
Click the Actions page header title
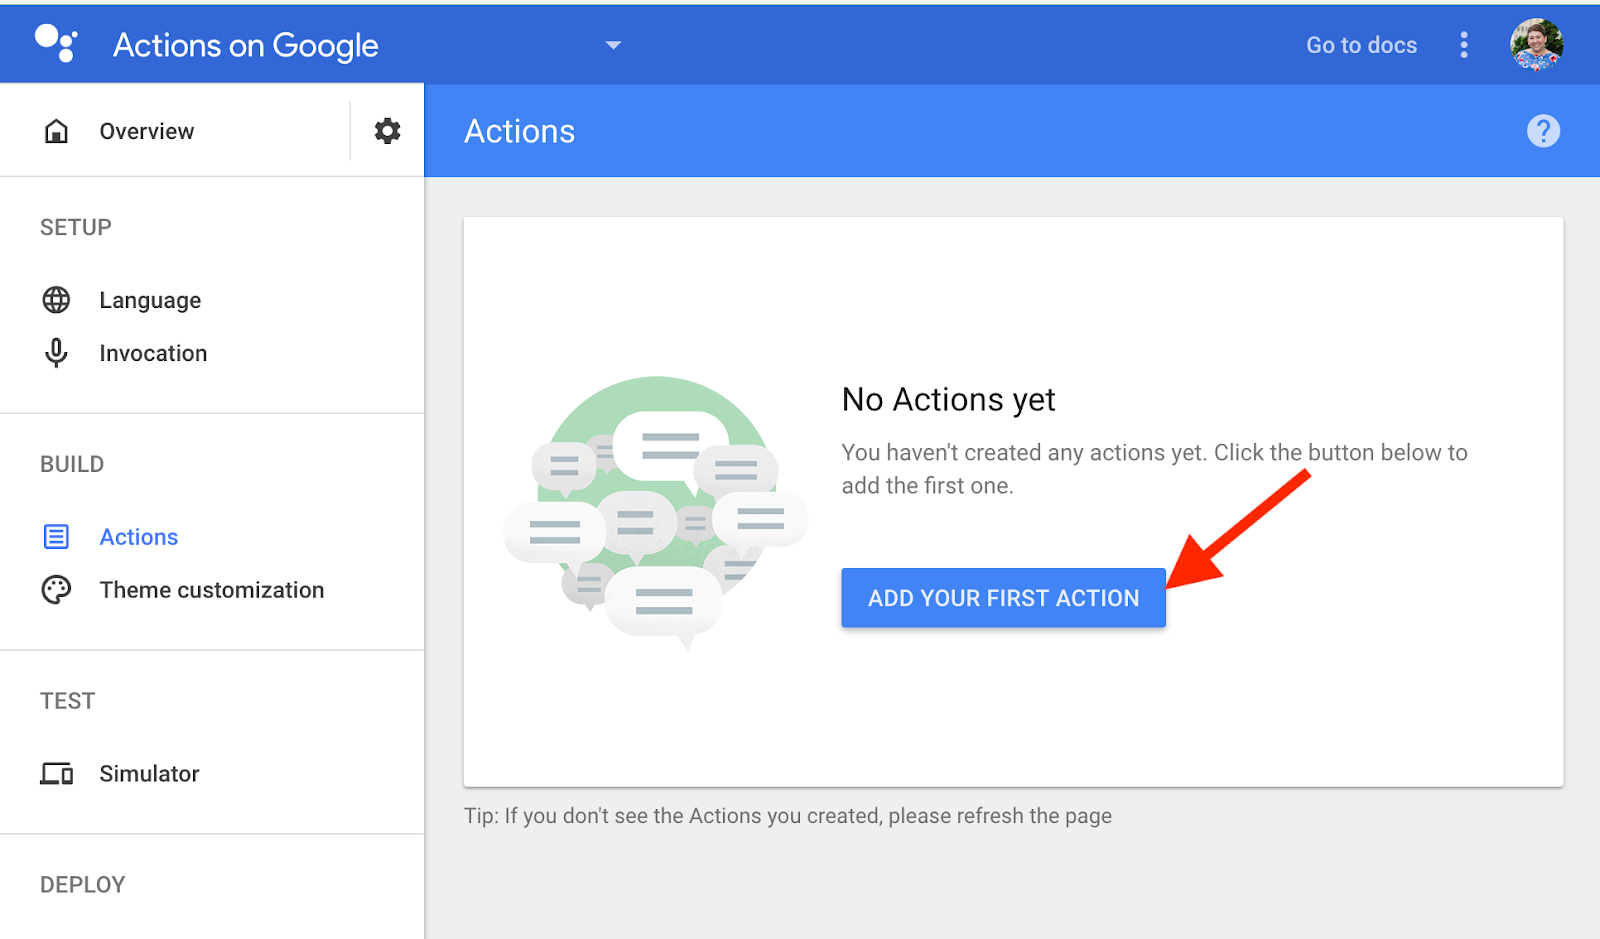(519, 131)
